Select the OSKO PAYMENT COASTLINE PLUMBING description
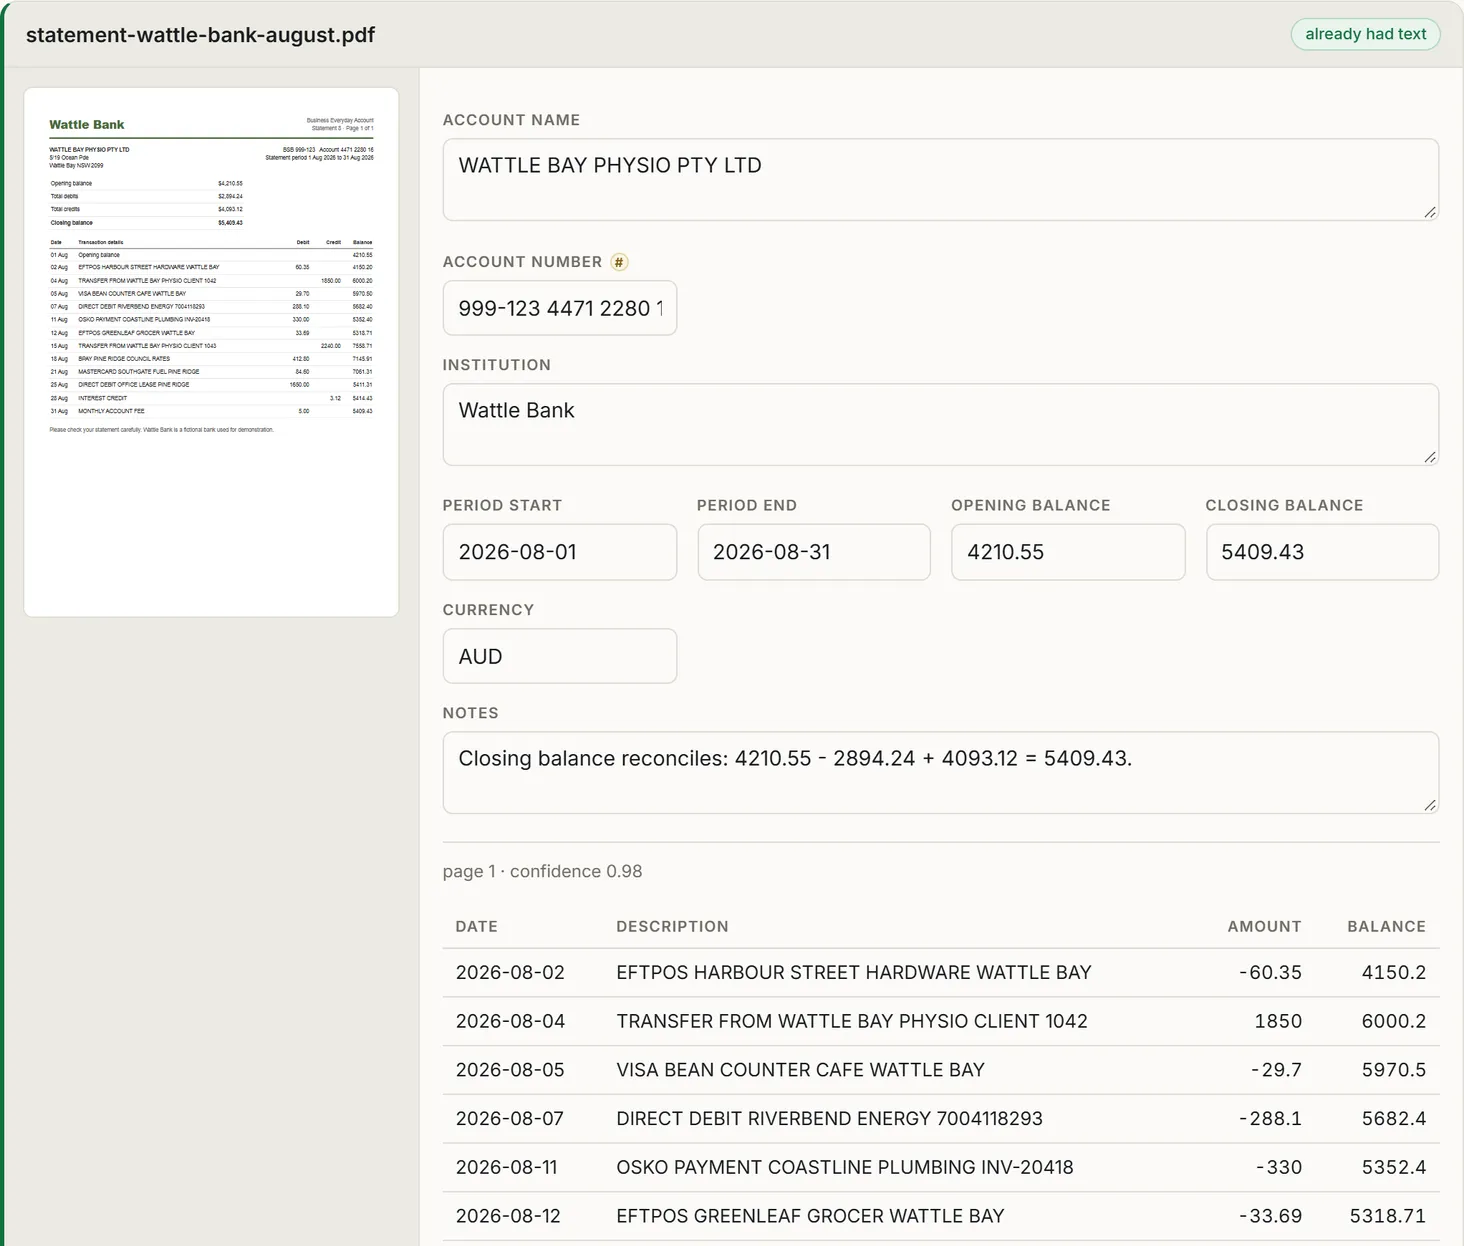The image size is (1464, 1246). pos(844,1167)
